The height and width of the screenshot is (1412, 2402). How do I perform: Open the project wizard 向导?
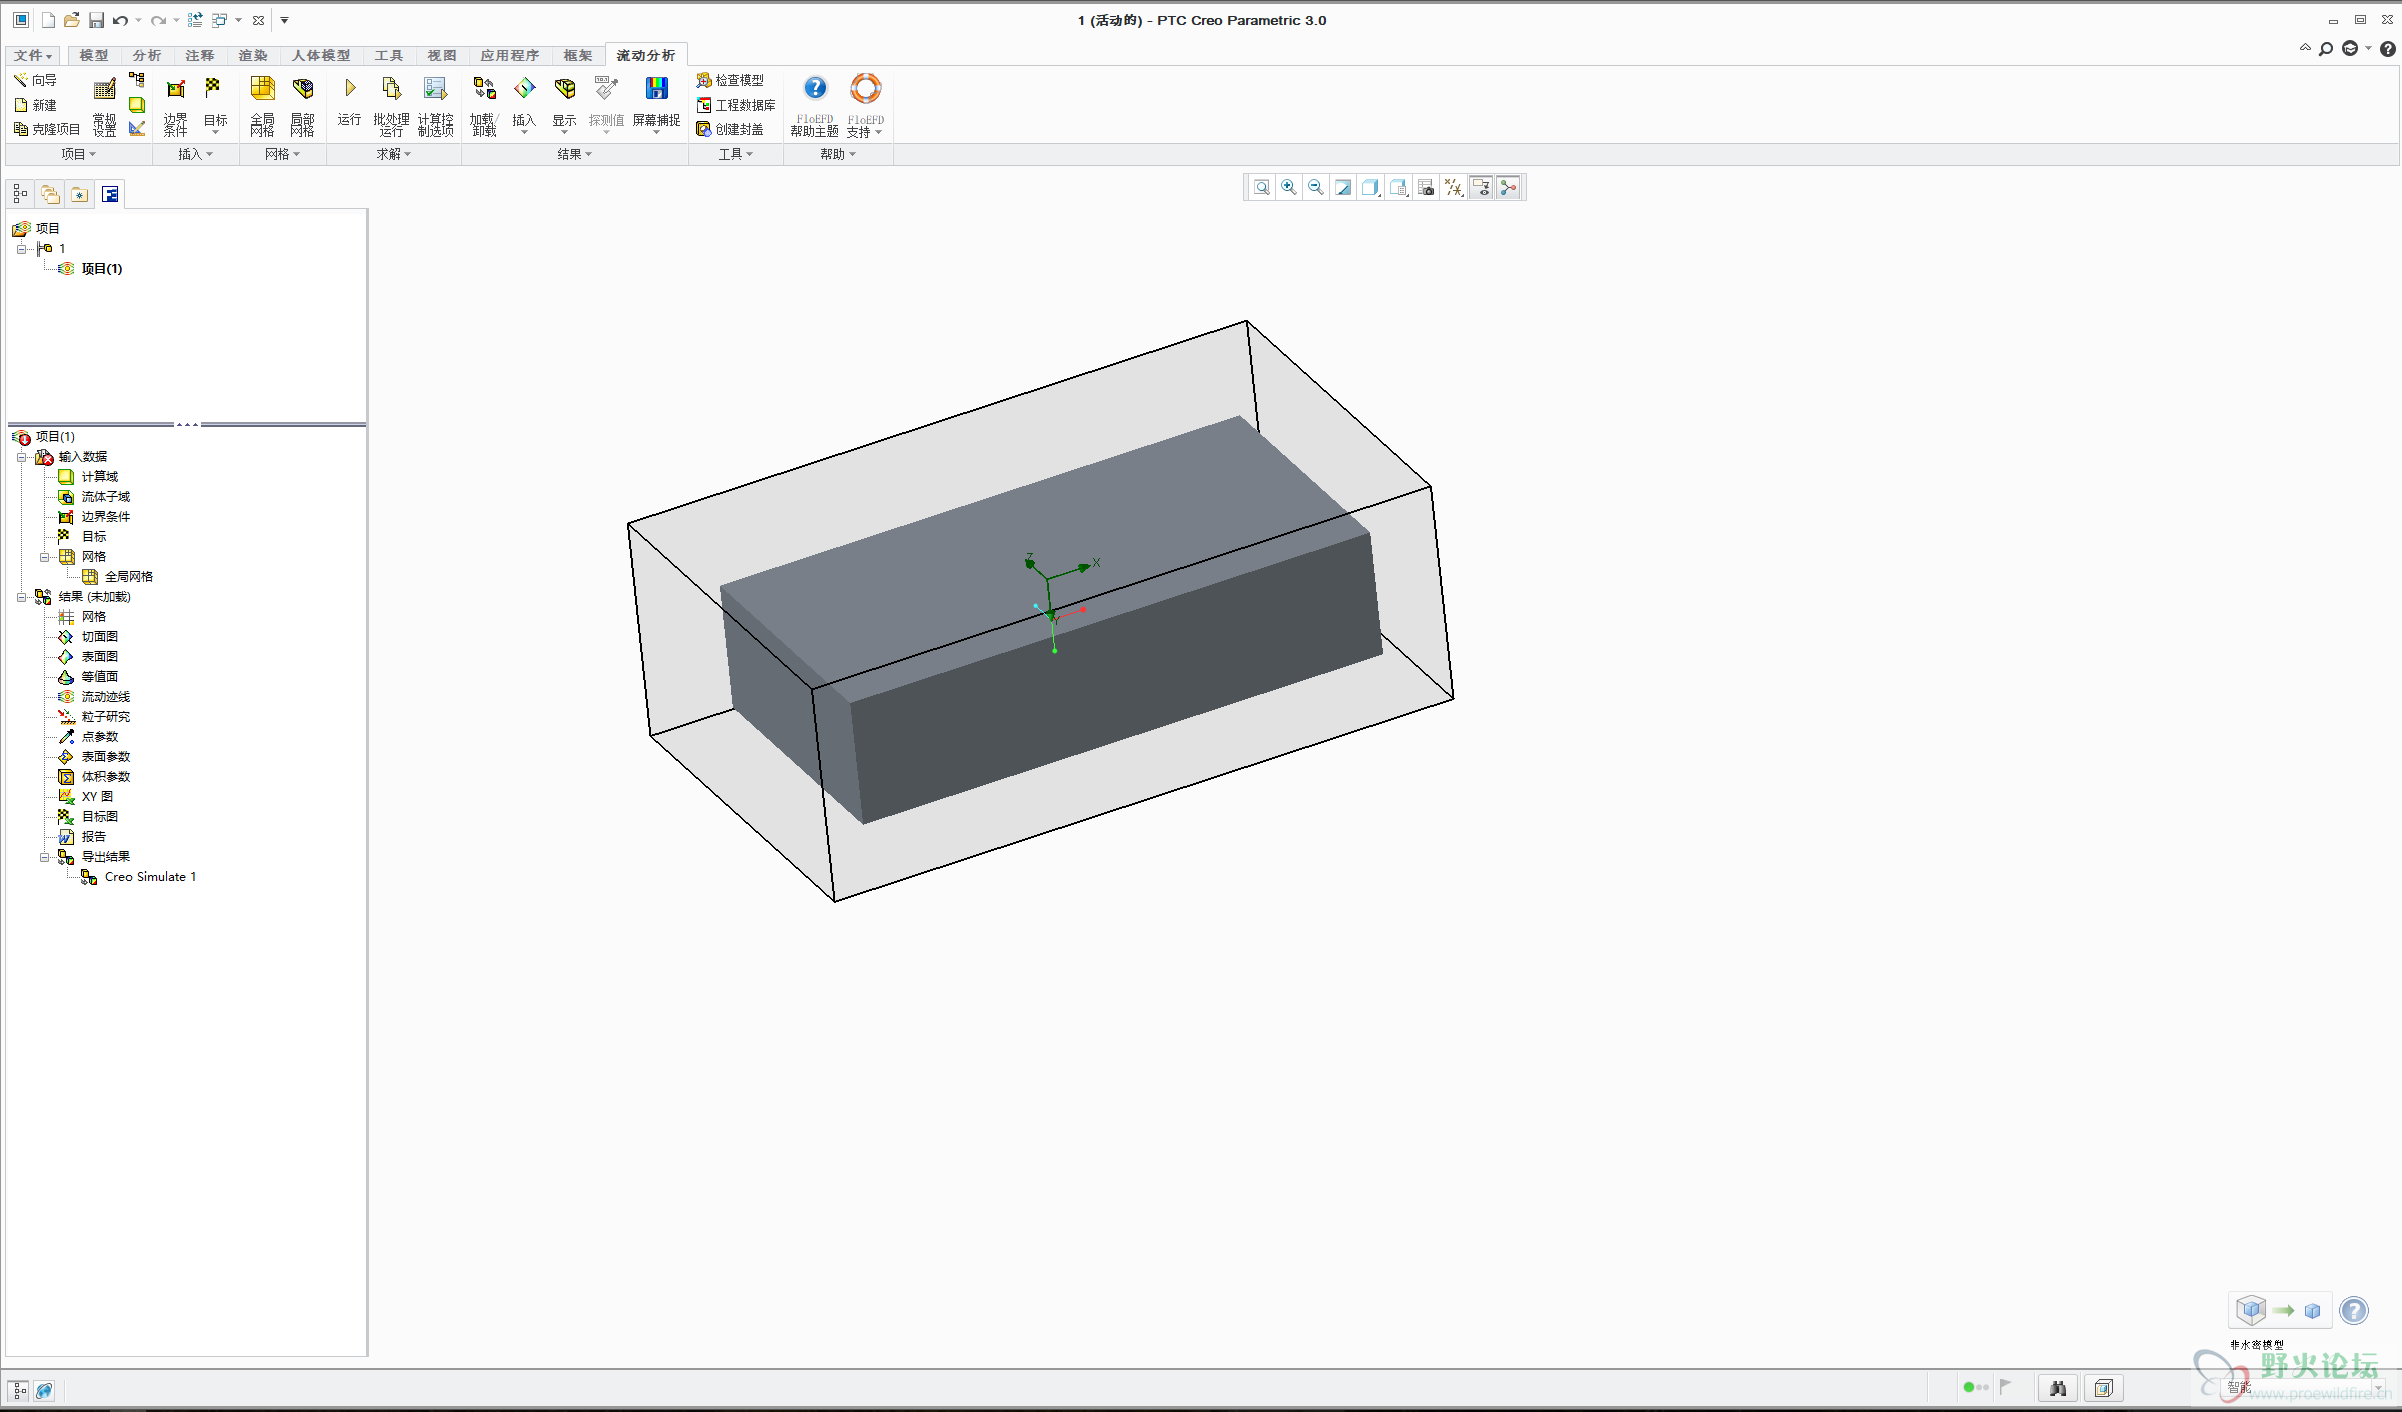[x=35, y=80]
